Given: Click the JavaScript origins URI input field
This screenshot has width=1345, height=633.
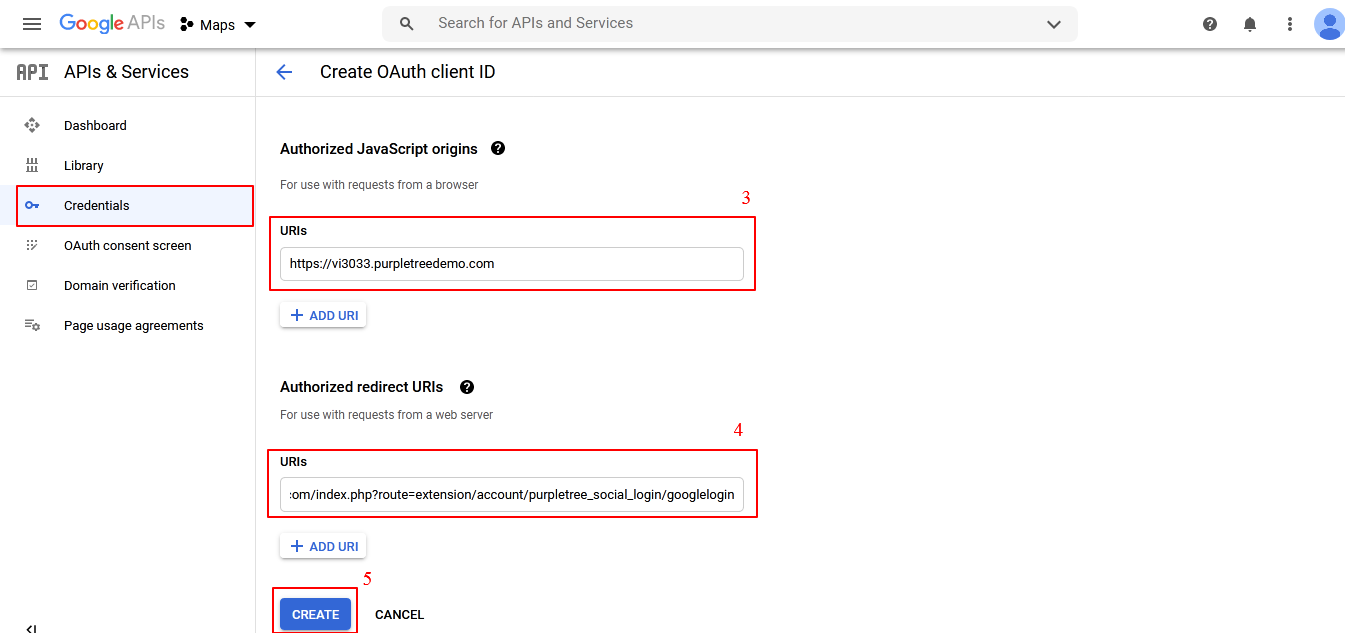Looking at the screenshot, I should (512, 264).
